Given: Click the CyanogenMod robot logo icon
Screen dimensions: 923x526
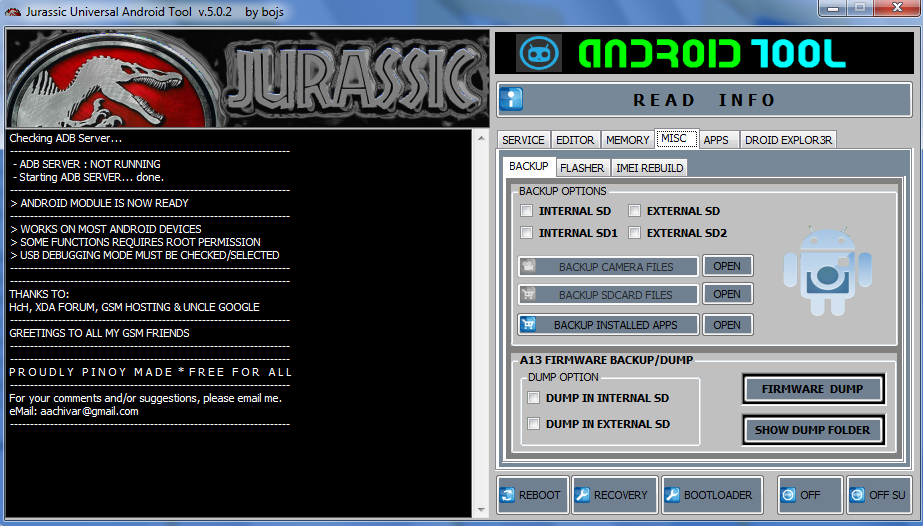Looking at the screenshot, I should pos(539,53).
